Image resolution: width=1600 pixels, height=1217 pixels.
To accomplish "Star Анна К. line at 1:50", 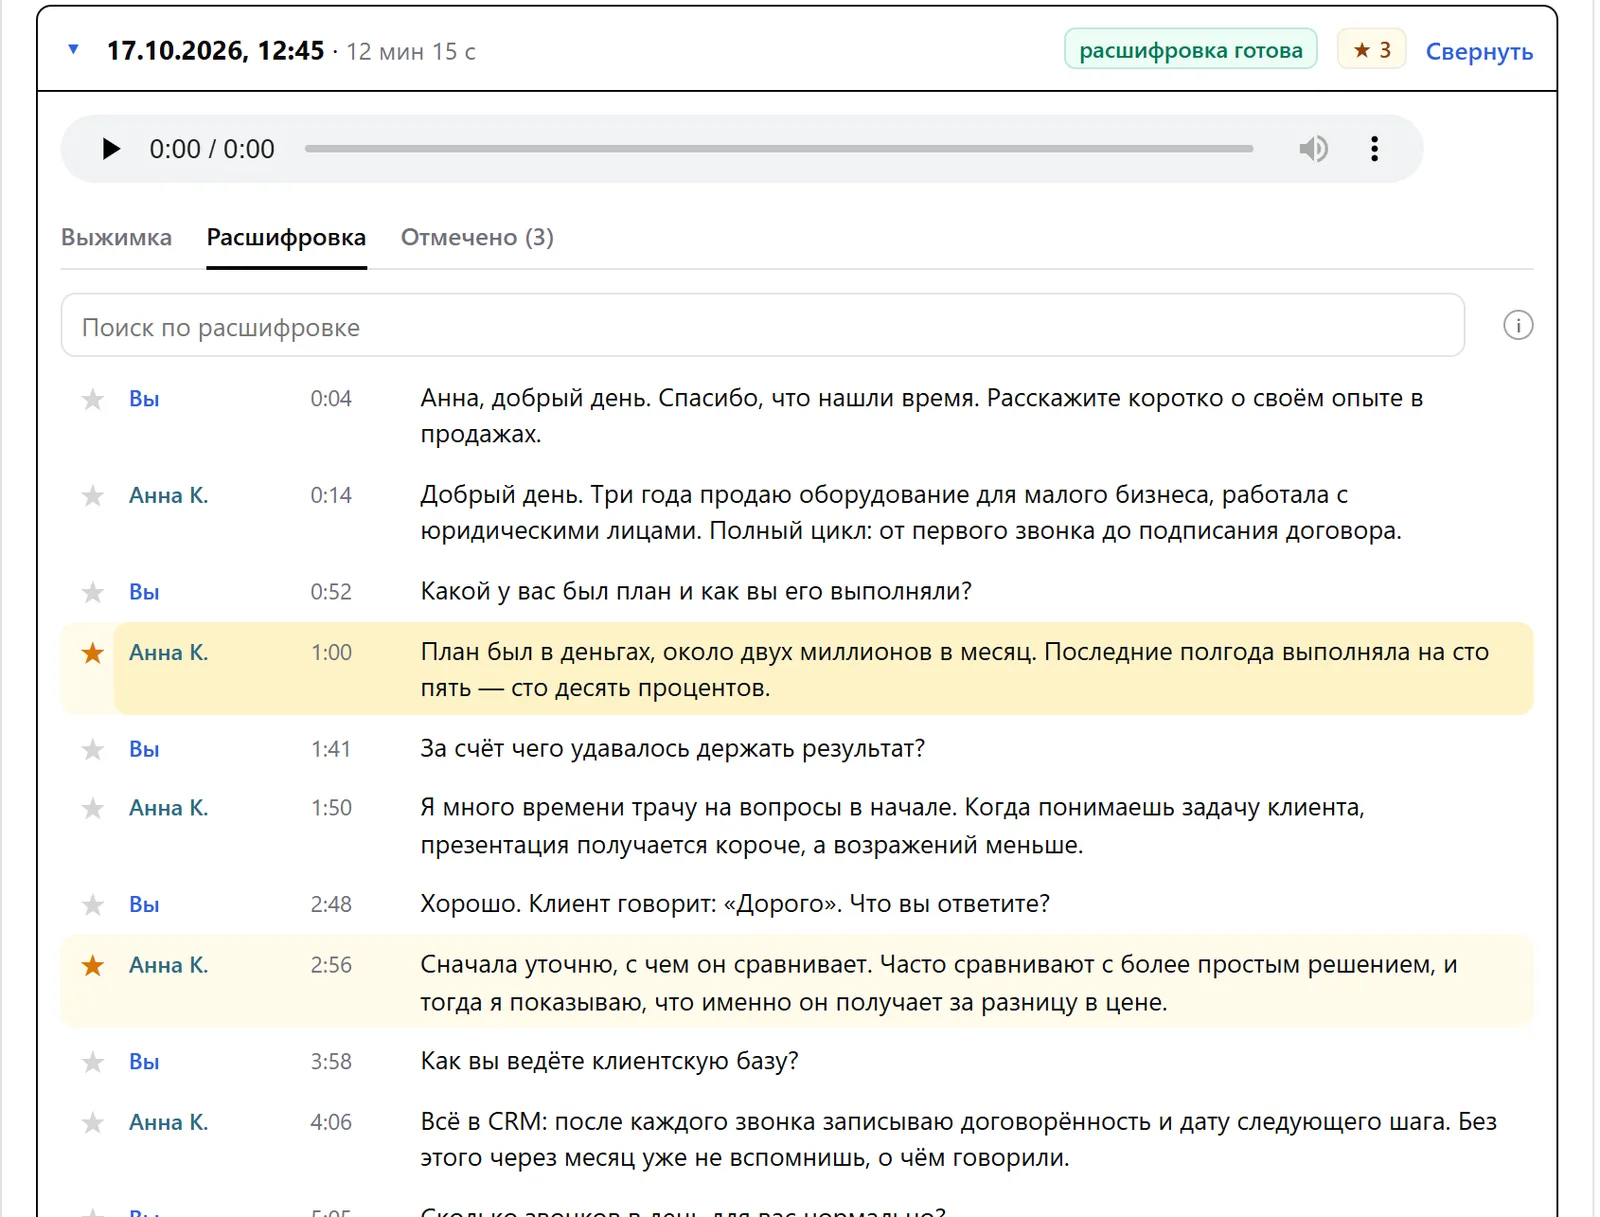I will tap(92, 808).
